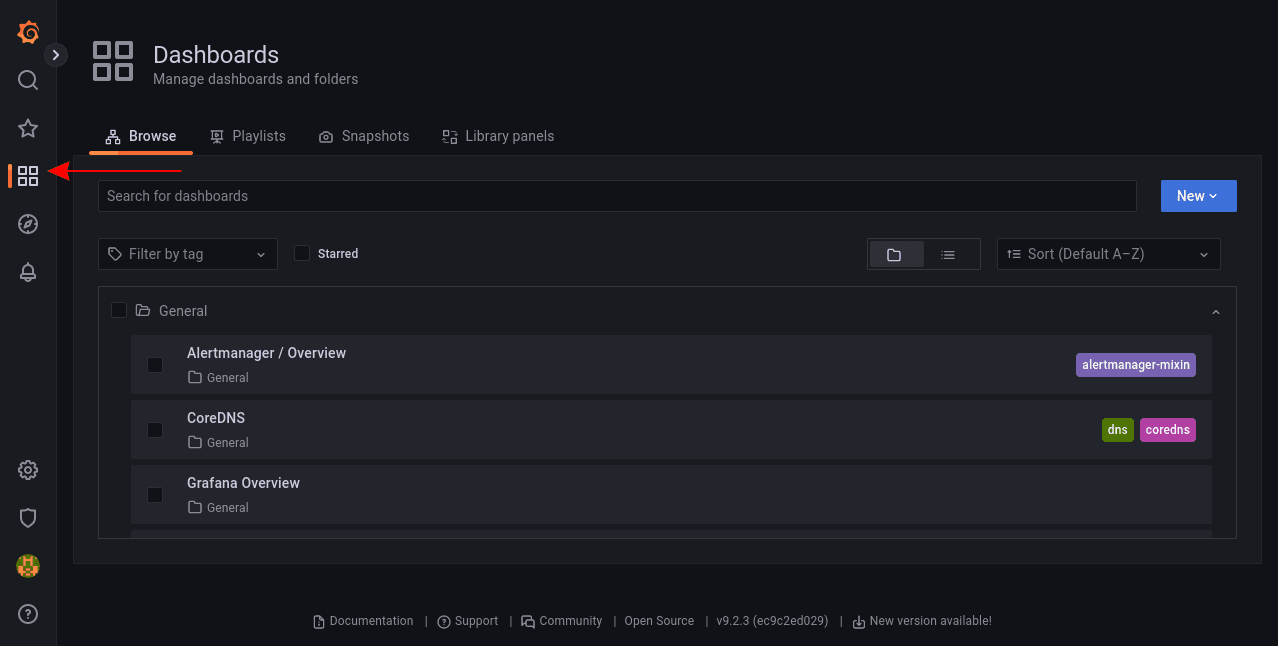The width and height of the screenshot is (1278, 646).
Task: Open the Starred dashboards star icon
Action: 27,128
